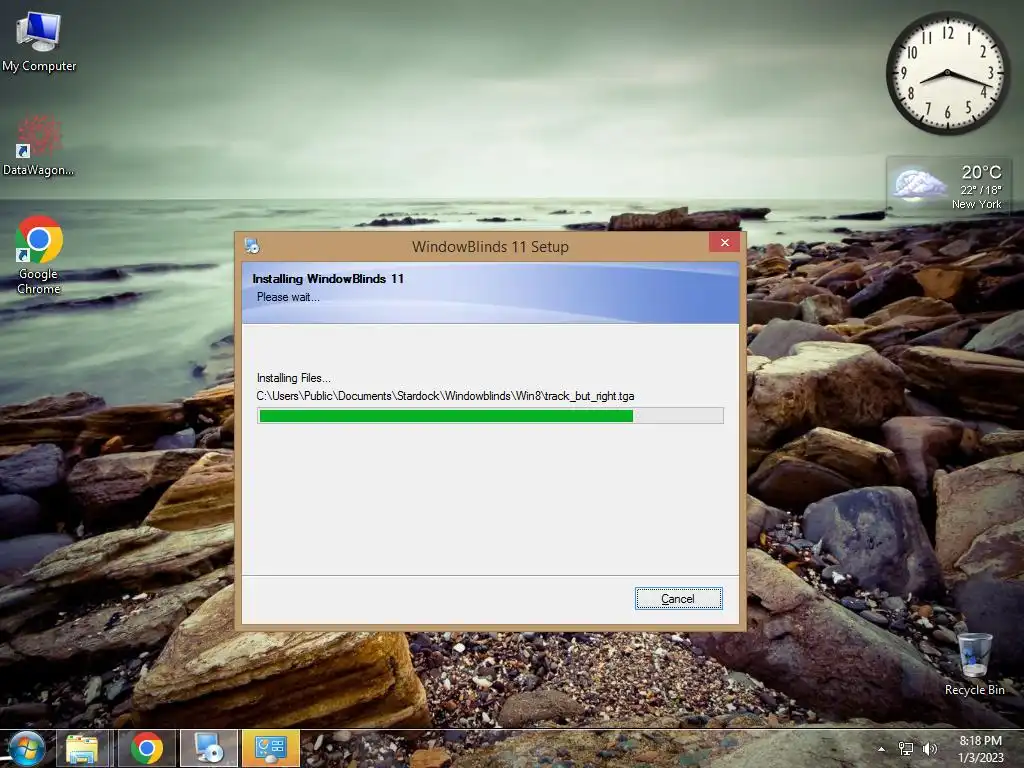This screenshot has height=768, width=1024.
Task: Open the DataWagon desktop shortcut
Action: [x=39, y=146]
